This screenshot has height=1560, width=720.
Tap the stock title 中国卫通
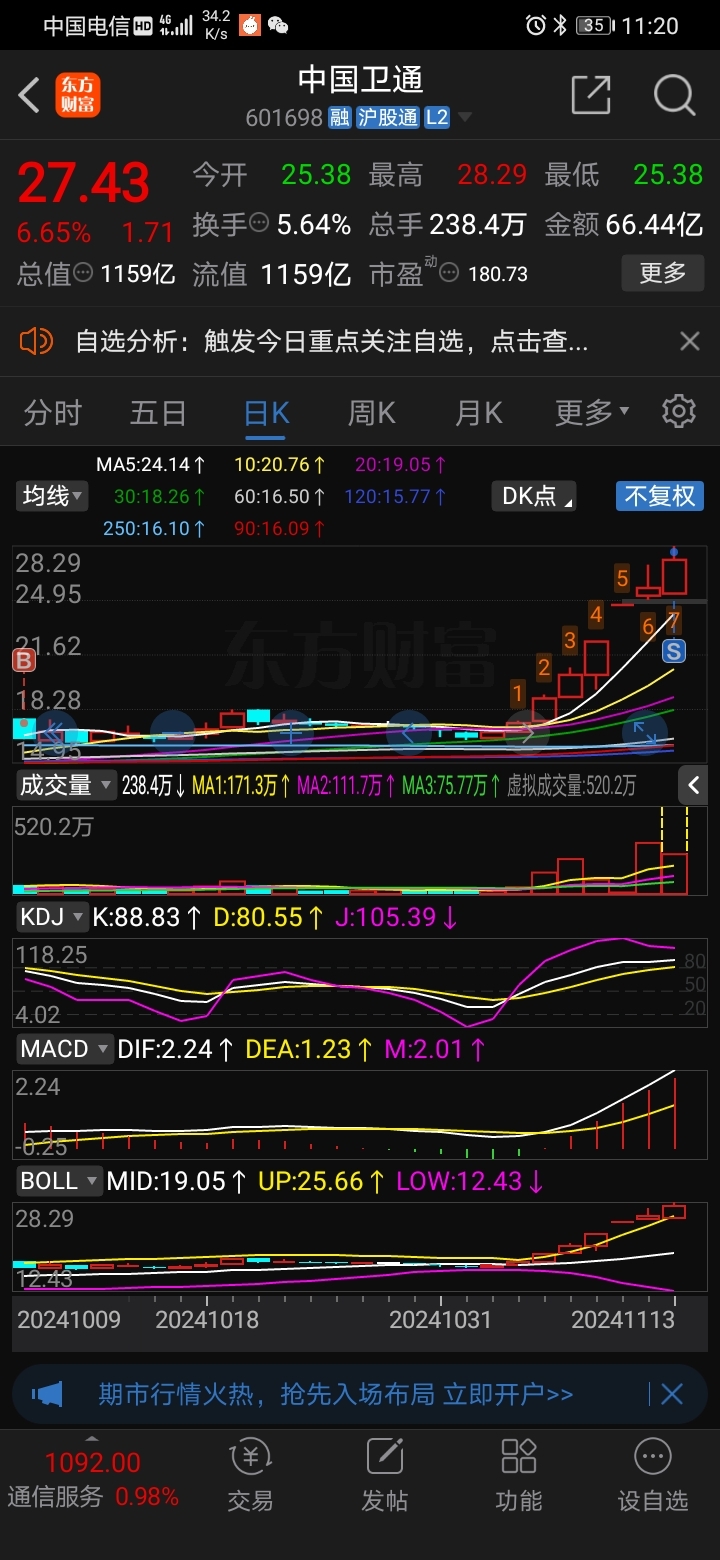[360, 79]
